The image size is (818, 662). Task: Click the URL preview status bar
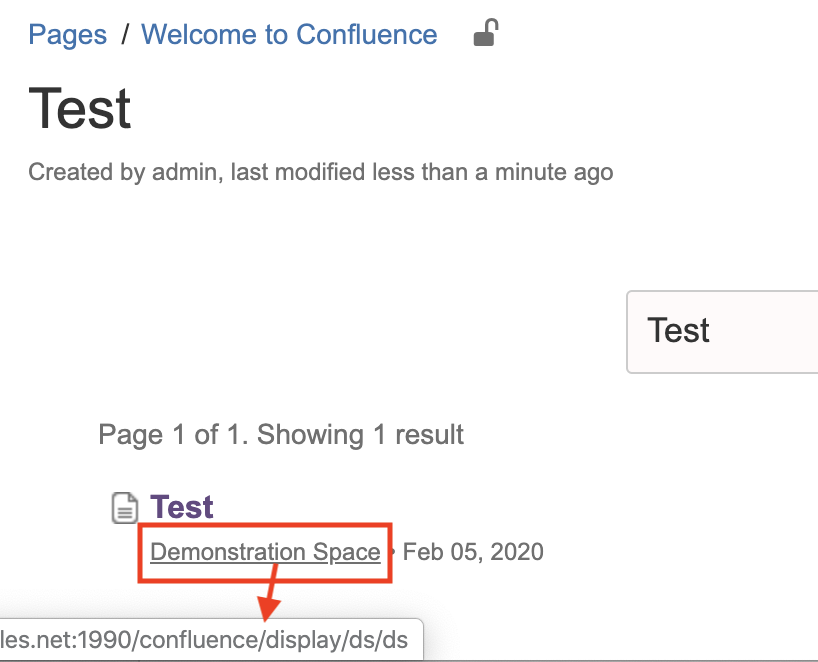click(210, 640)
